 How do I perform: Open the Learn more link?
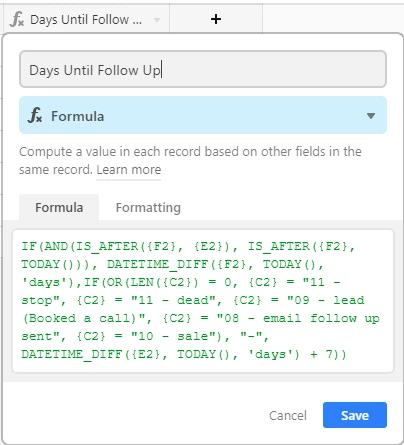pos(129,170)
